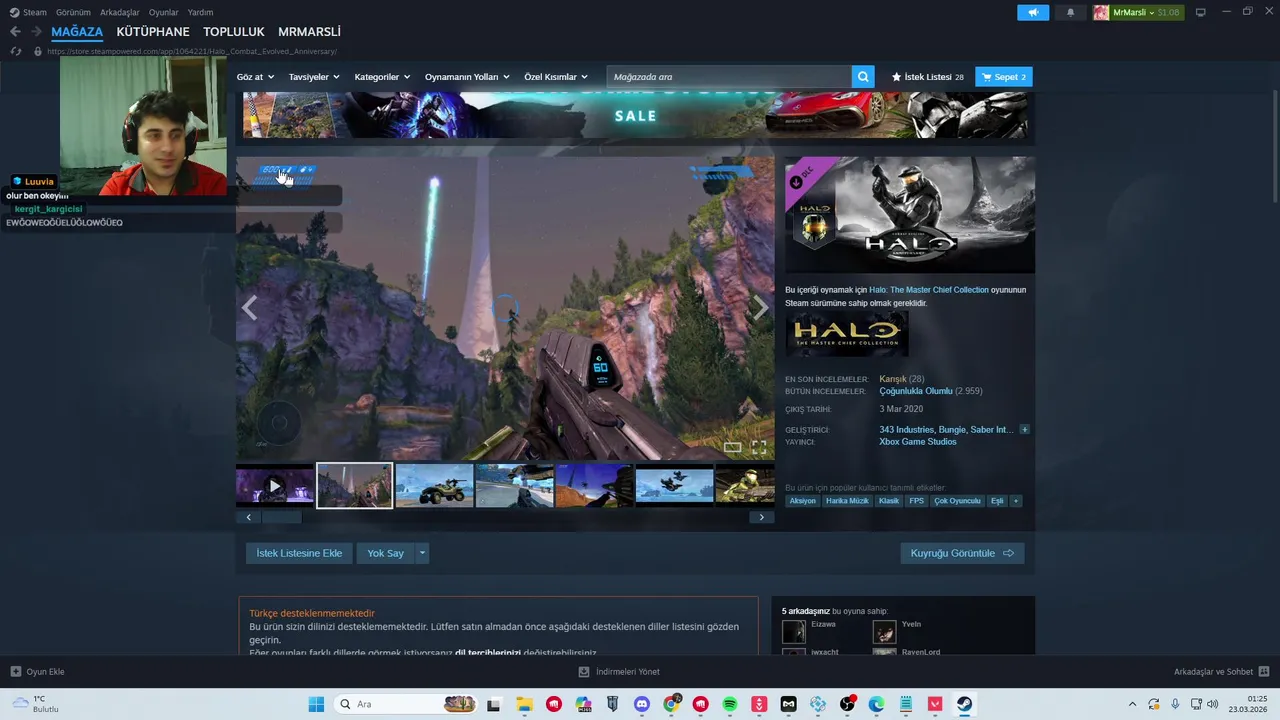Switch to KÜTÜPHANE tab

[x=153, y=32]
